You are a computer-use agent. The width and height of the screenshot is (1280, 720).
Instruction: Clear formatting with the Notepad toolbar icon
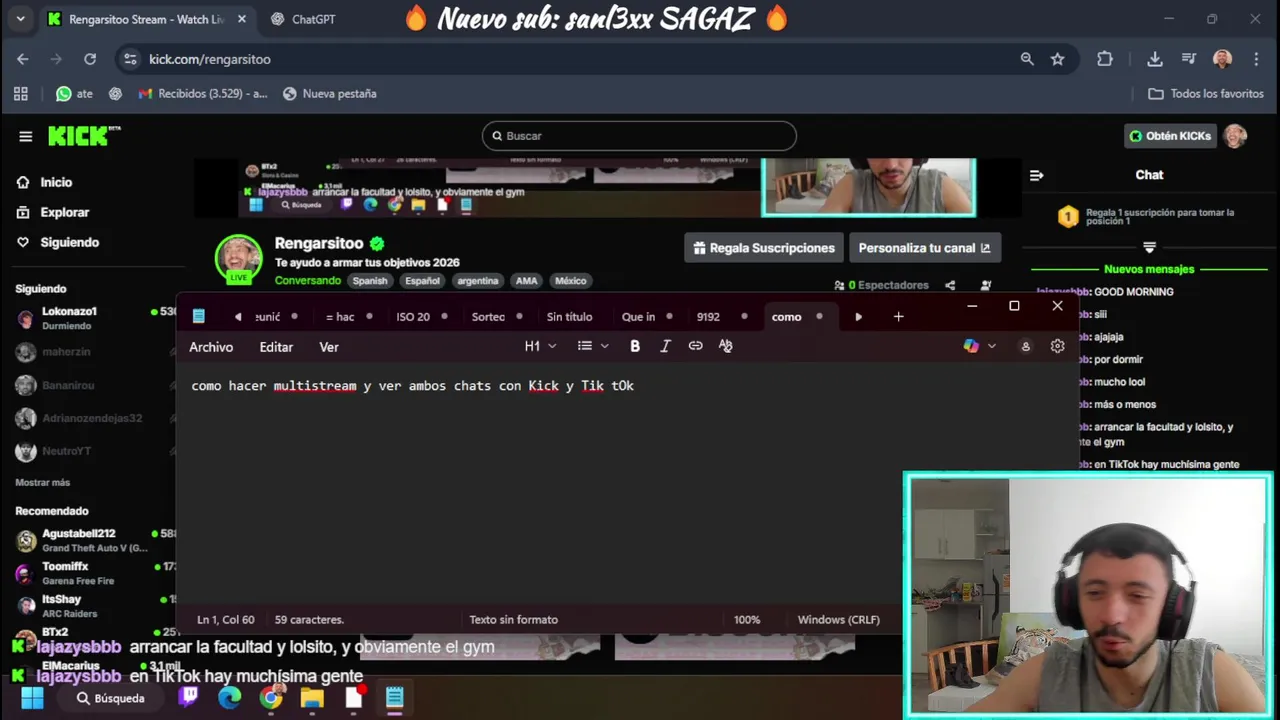click(x=725, y=346)
